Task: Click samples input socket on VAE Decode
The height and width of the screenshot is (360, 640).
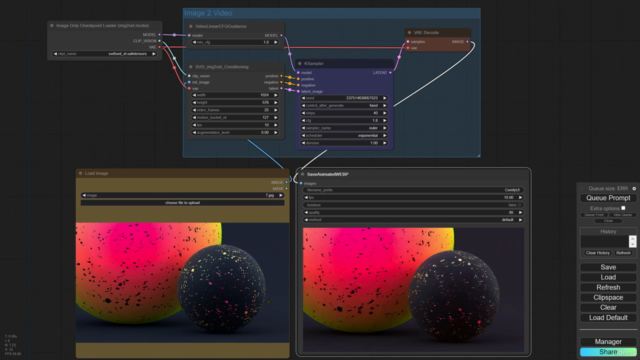Action: pos(408,42)
